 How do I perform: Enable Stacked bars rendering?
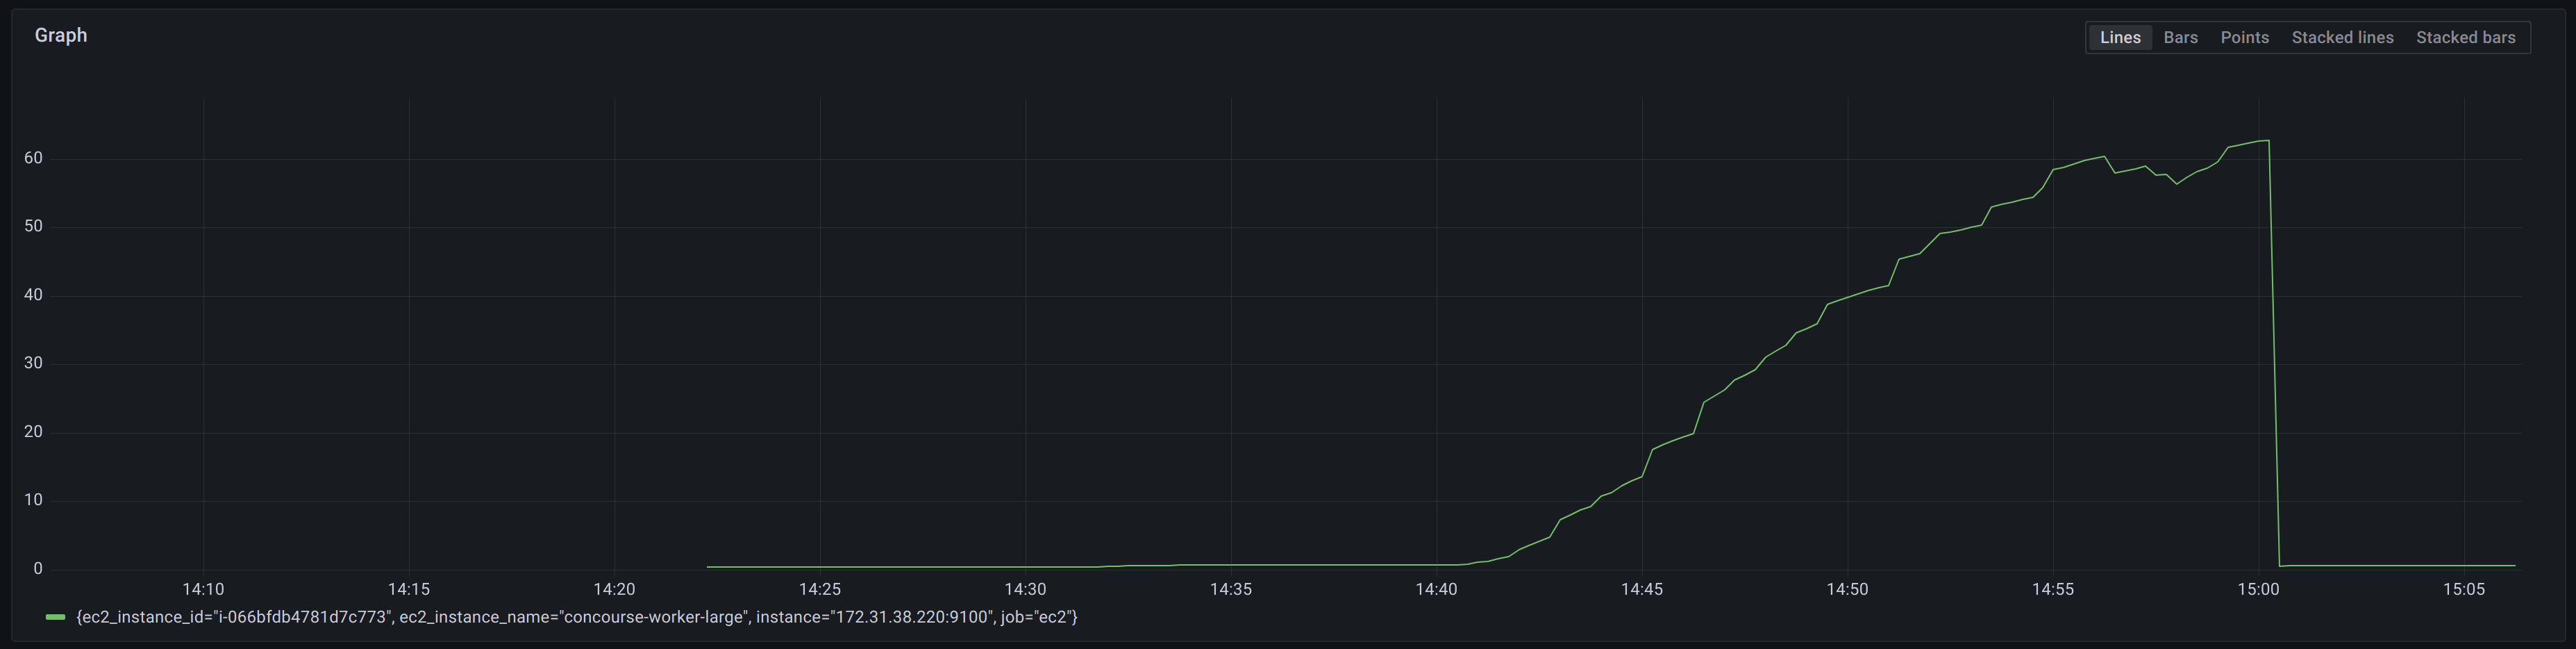tap(2466, 37)
